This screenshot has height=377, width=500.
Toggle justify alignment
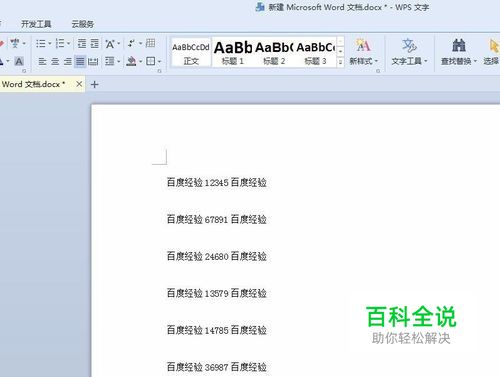click(80, 61)
